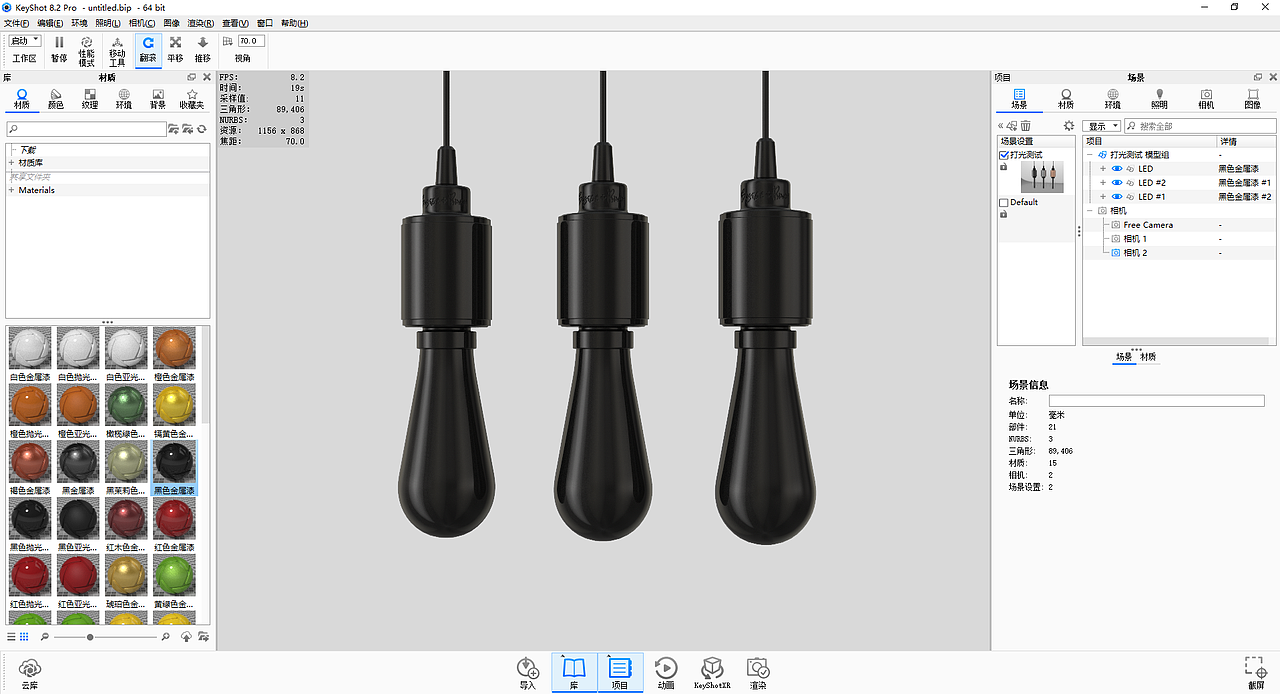Open the 云库 cloud library
Viewport: 1280px width, 694px height.
(30, 672)
